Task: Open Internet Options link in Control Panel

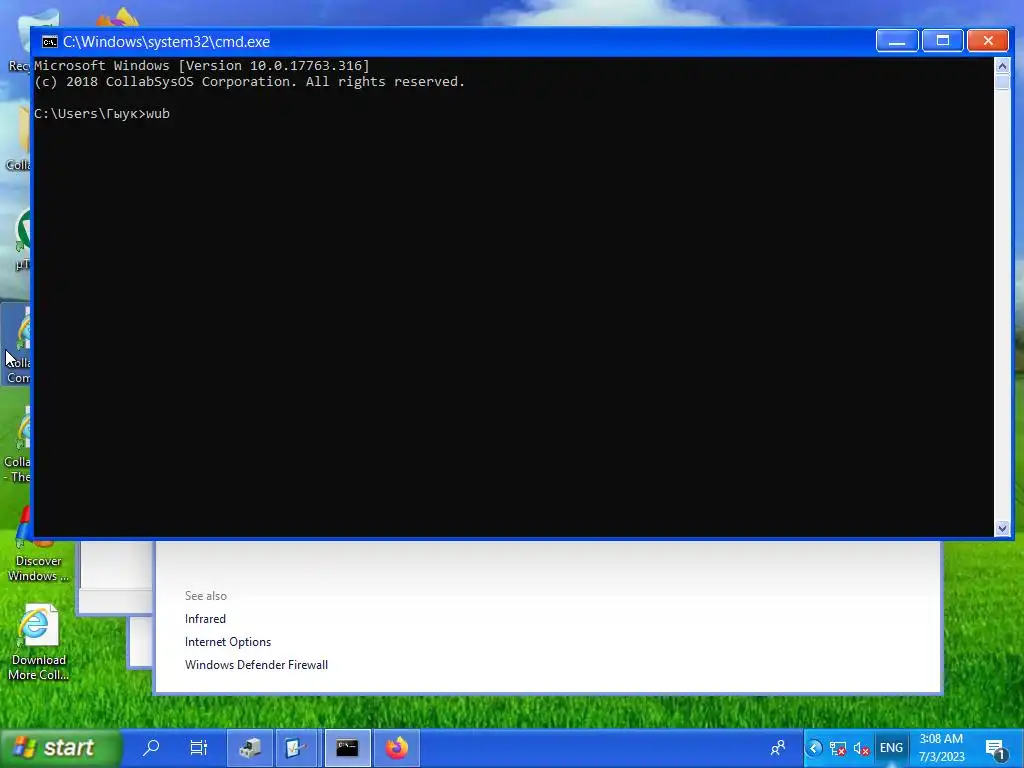Action: click(228, 642)
